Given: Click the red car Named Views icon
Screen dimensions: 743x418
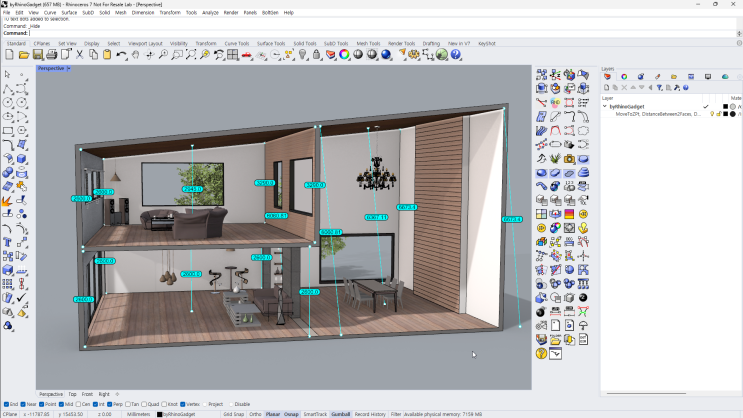Looking at the screenshot, I should [x=247, y=55].
